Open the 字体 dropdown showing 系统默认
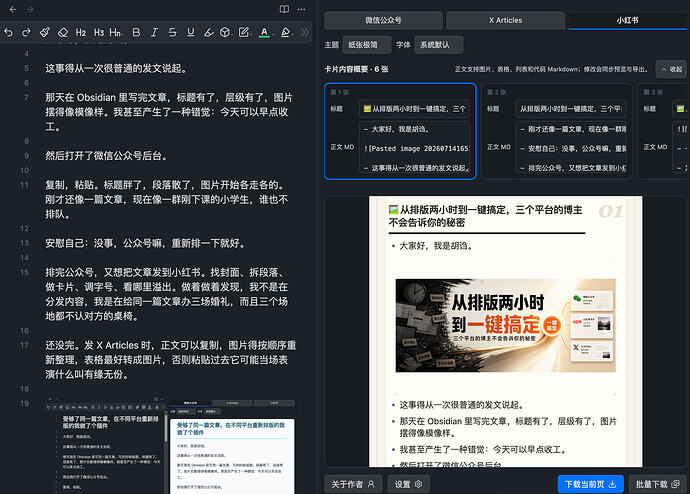 pyautogui.click(x=438, y=45)
